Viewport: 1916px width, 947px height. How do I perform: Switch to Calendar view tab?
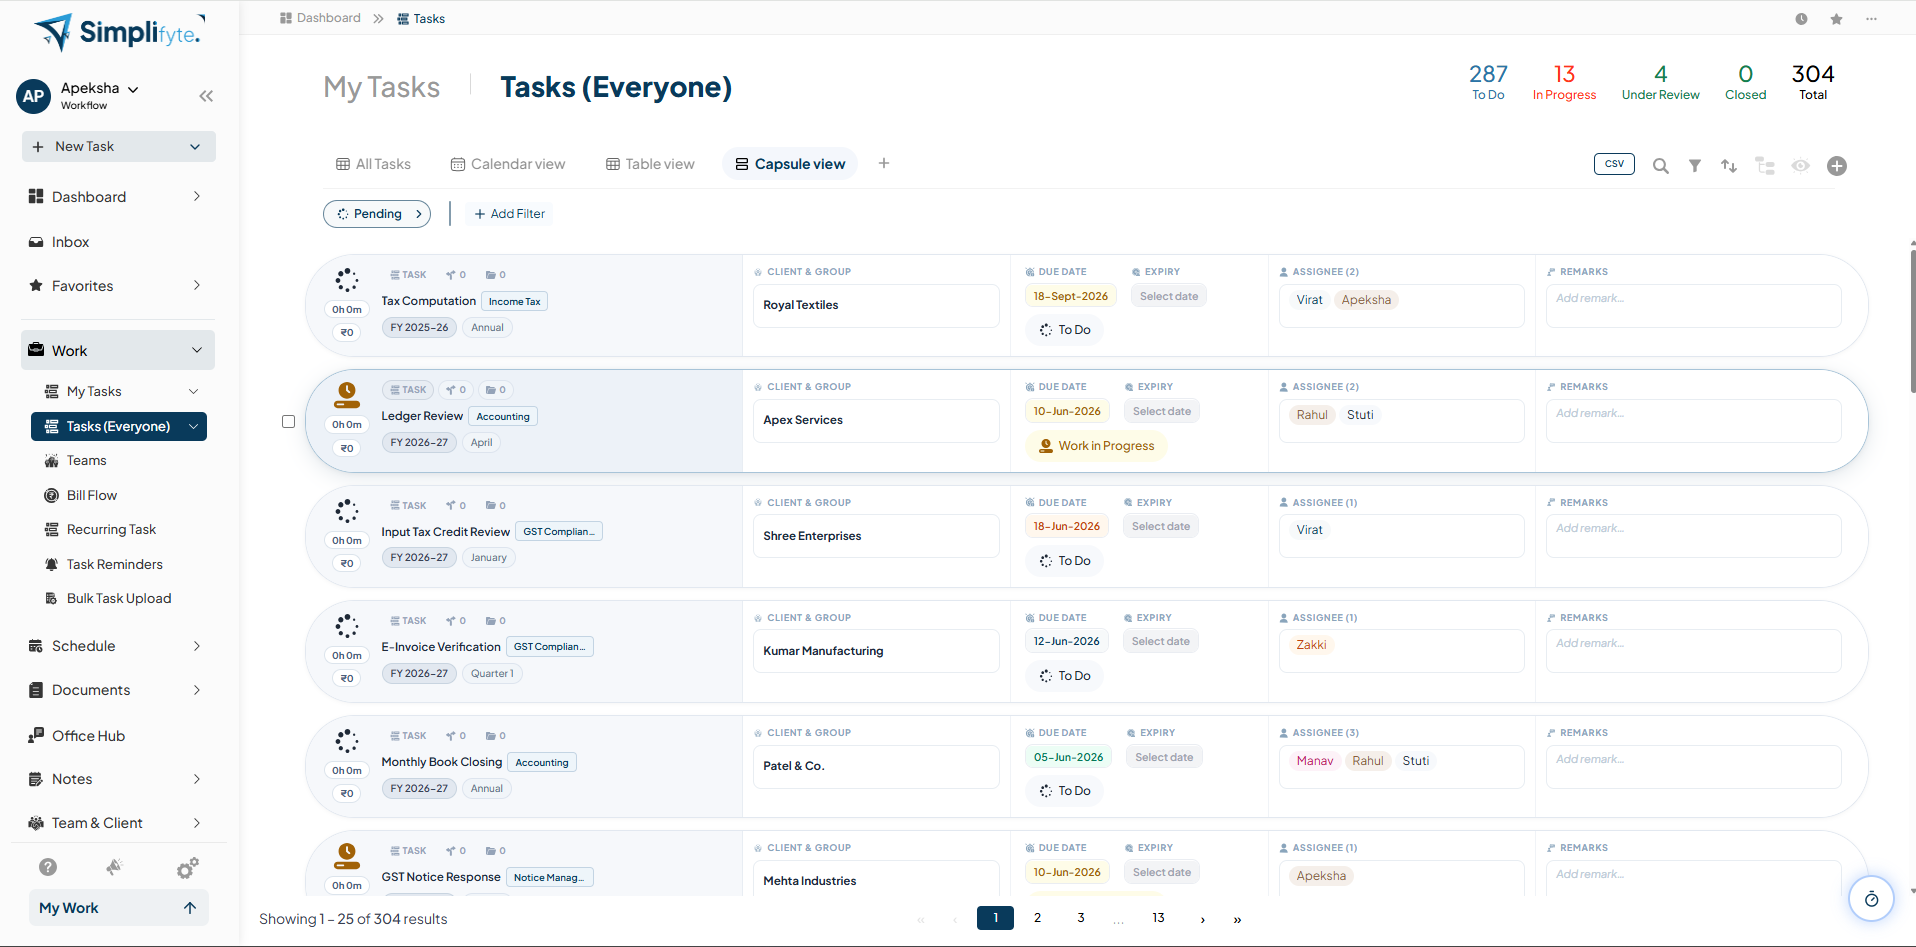click(x=508, y=164)
